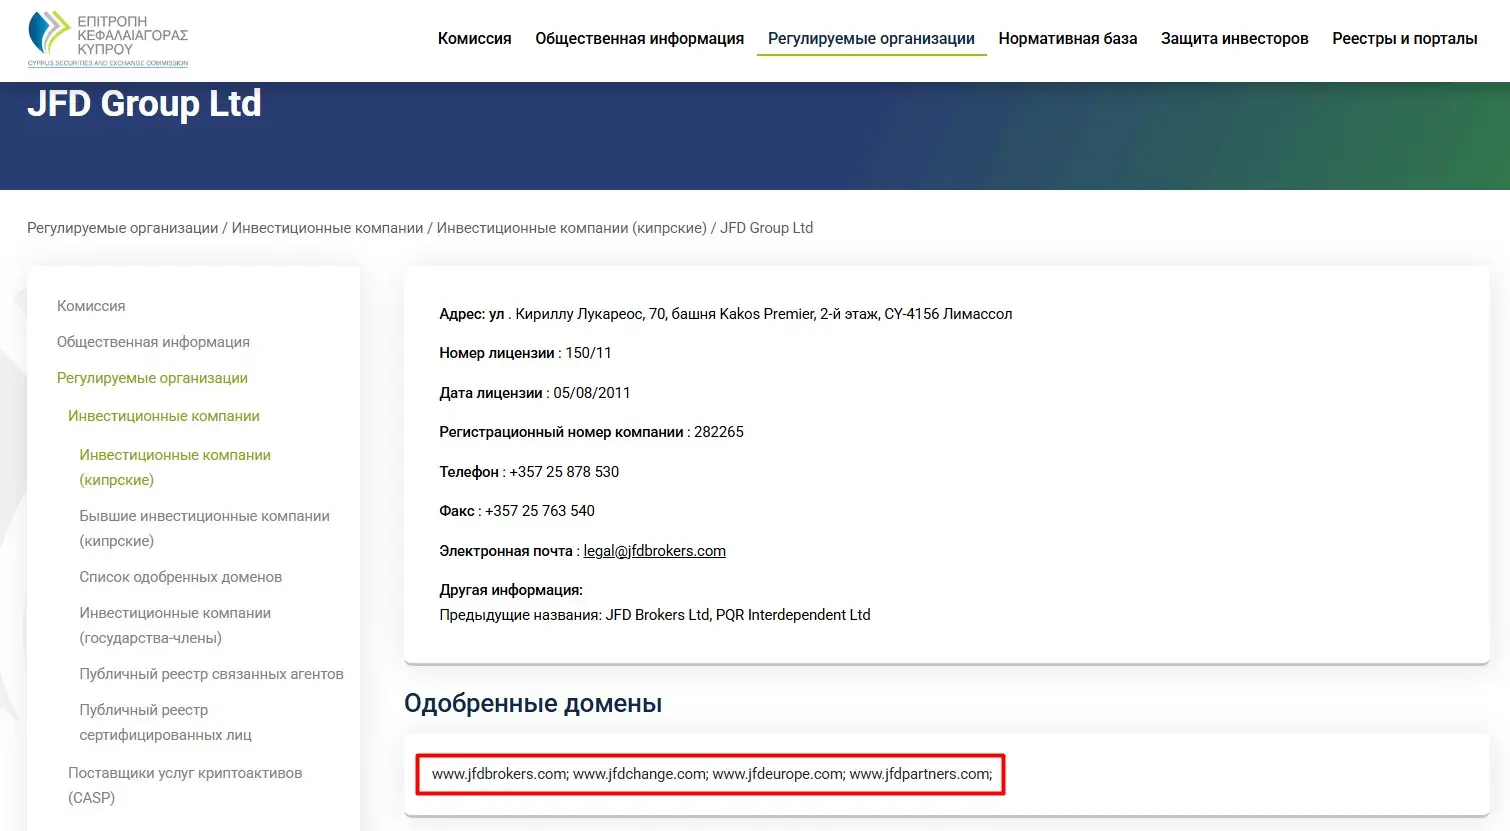Open Инвестиционные компании (кипрские) from breadcrumbs
1510x831 pixels.
pyautogui.click(x=572, y=227)
